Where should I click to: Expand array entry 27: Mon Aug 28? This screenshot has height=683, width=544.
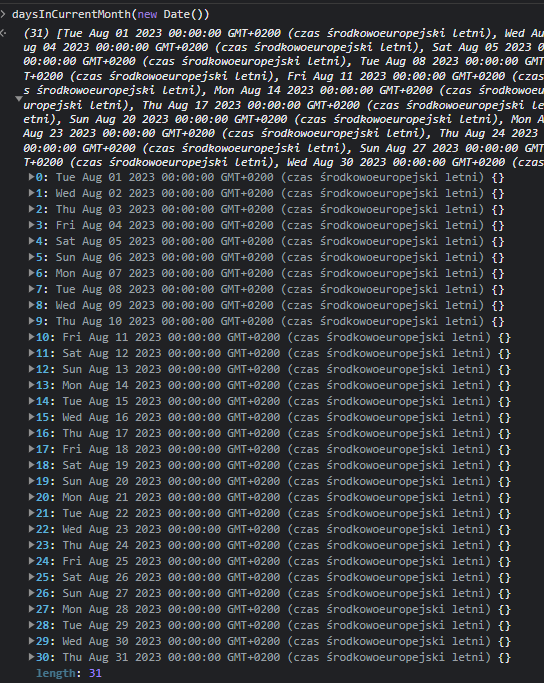click(x=31, y=609)
